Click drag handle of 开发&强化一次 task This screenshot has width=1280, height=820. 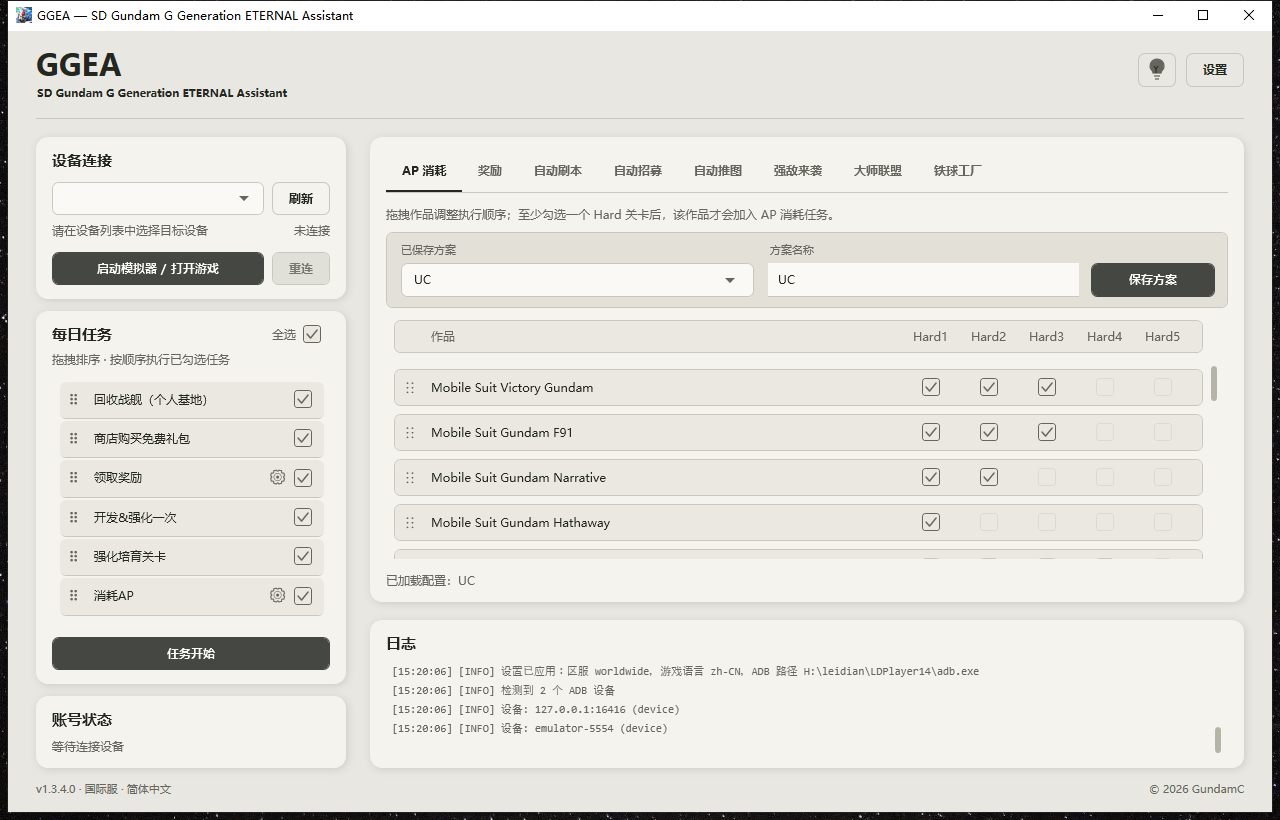pyautogui.click(x=73, y=518)
